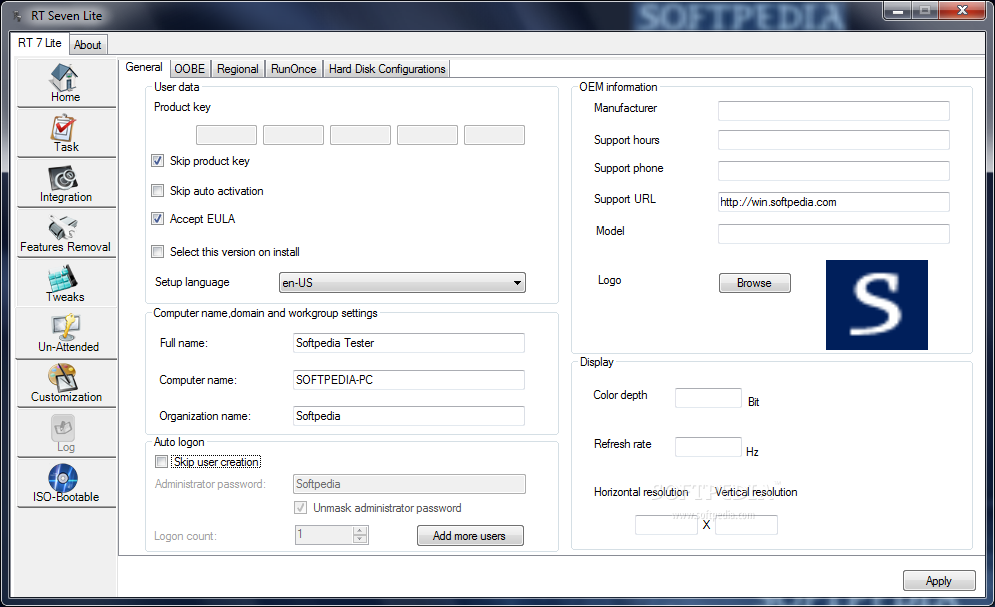Enable Select this version on install

coord(157,252)
